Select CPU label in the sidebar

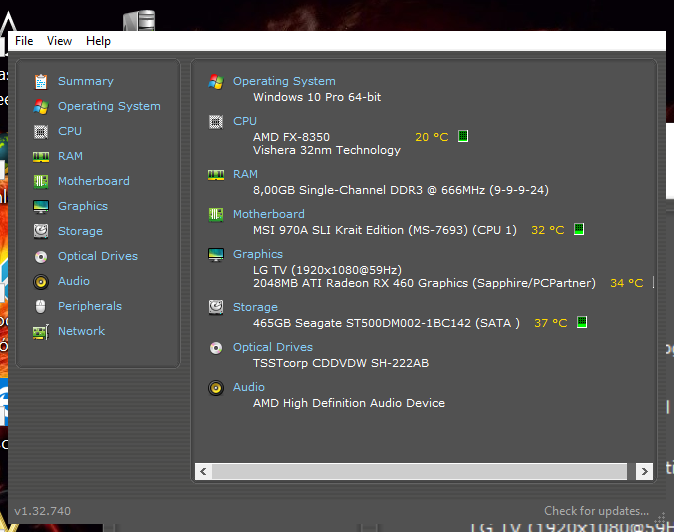click(70, 131)
